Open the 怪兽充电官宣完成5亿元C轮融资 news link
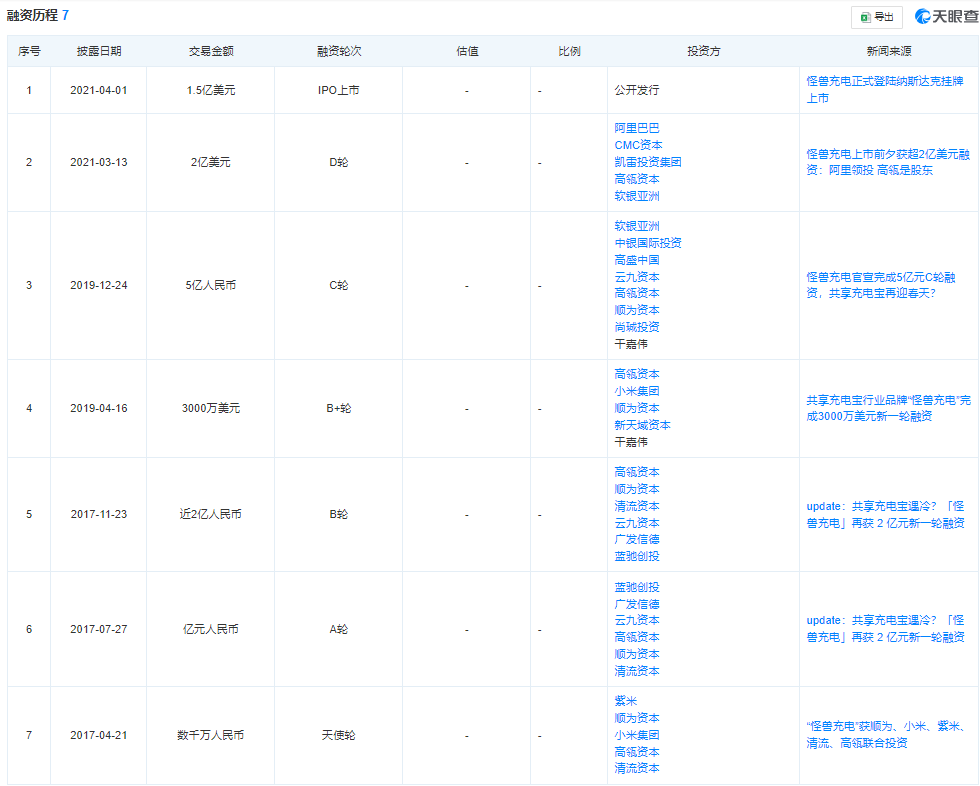 881,285
